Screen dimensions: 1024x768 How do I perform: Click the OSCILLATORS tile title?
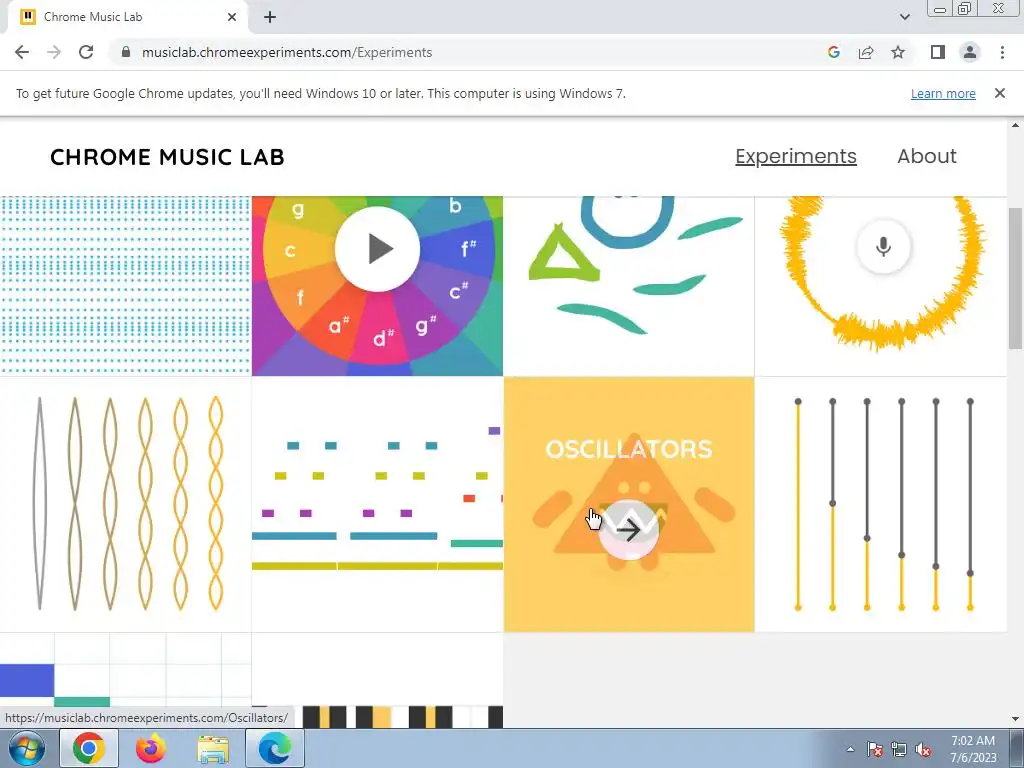tap(628, 449)
